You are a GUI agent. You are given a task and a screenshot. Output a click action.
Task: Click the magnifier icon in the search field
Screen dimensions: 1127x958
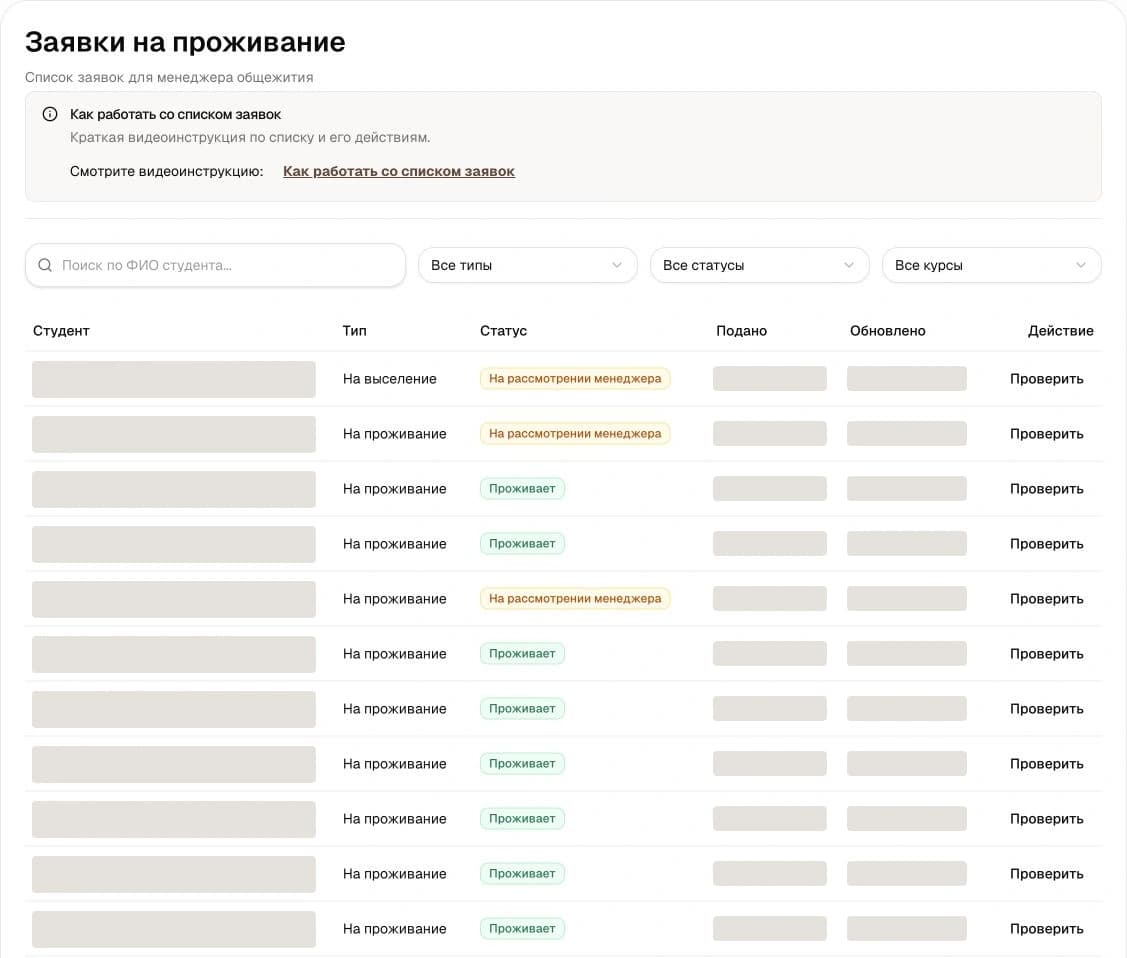45,265
